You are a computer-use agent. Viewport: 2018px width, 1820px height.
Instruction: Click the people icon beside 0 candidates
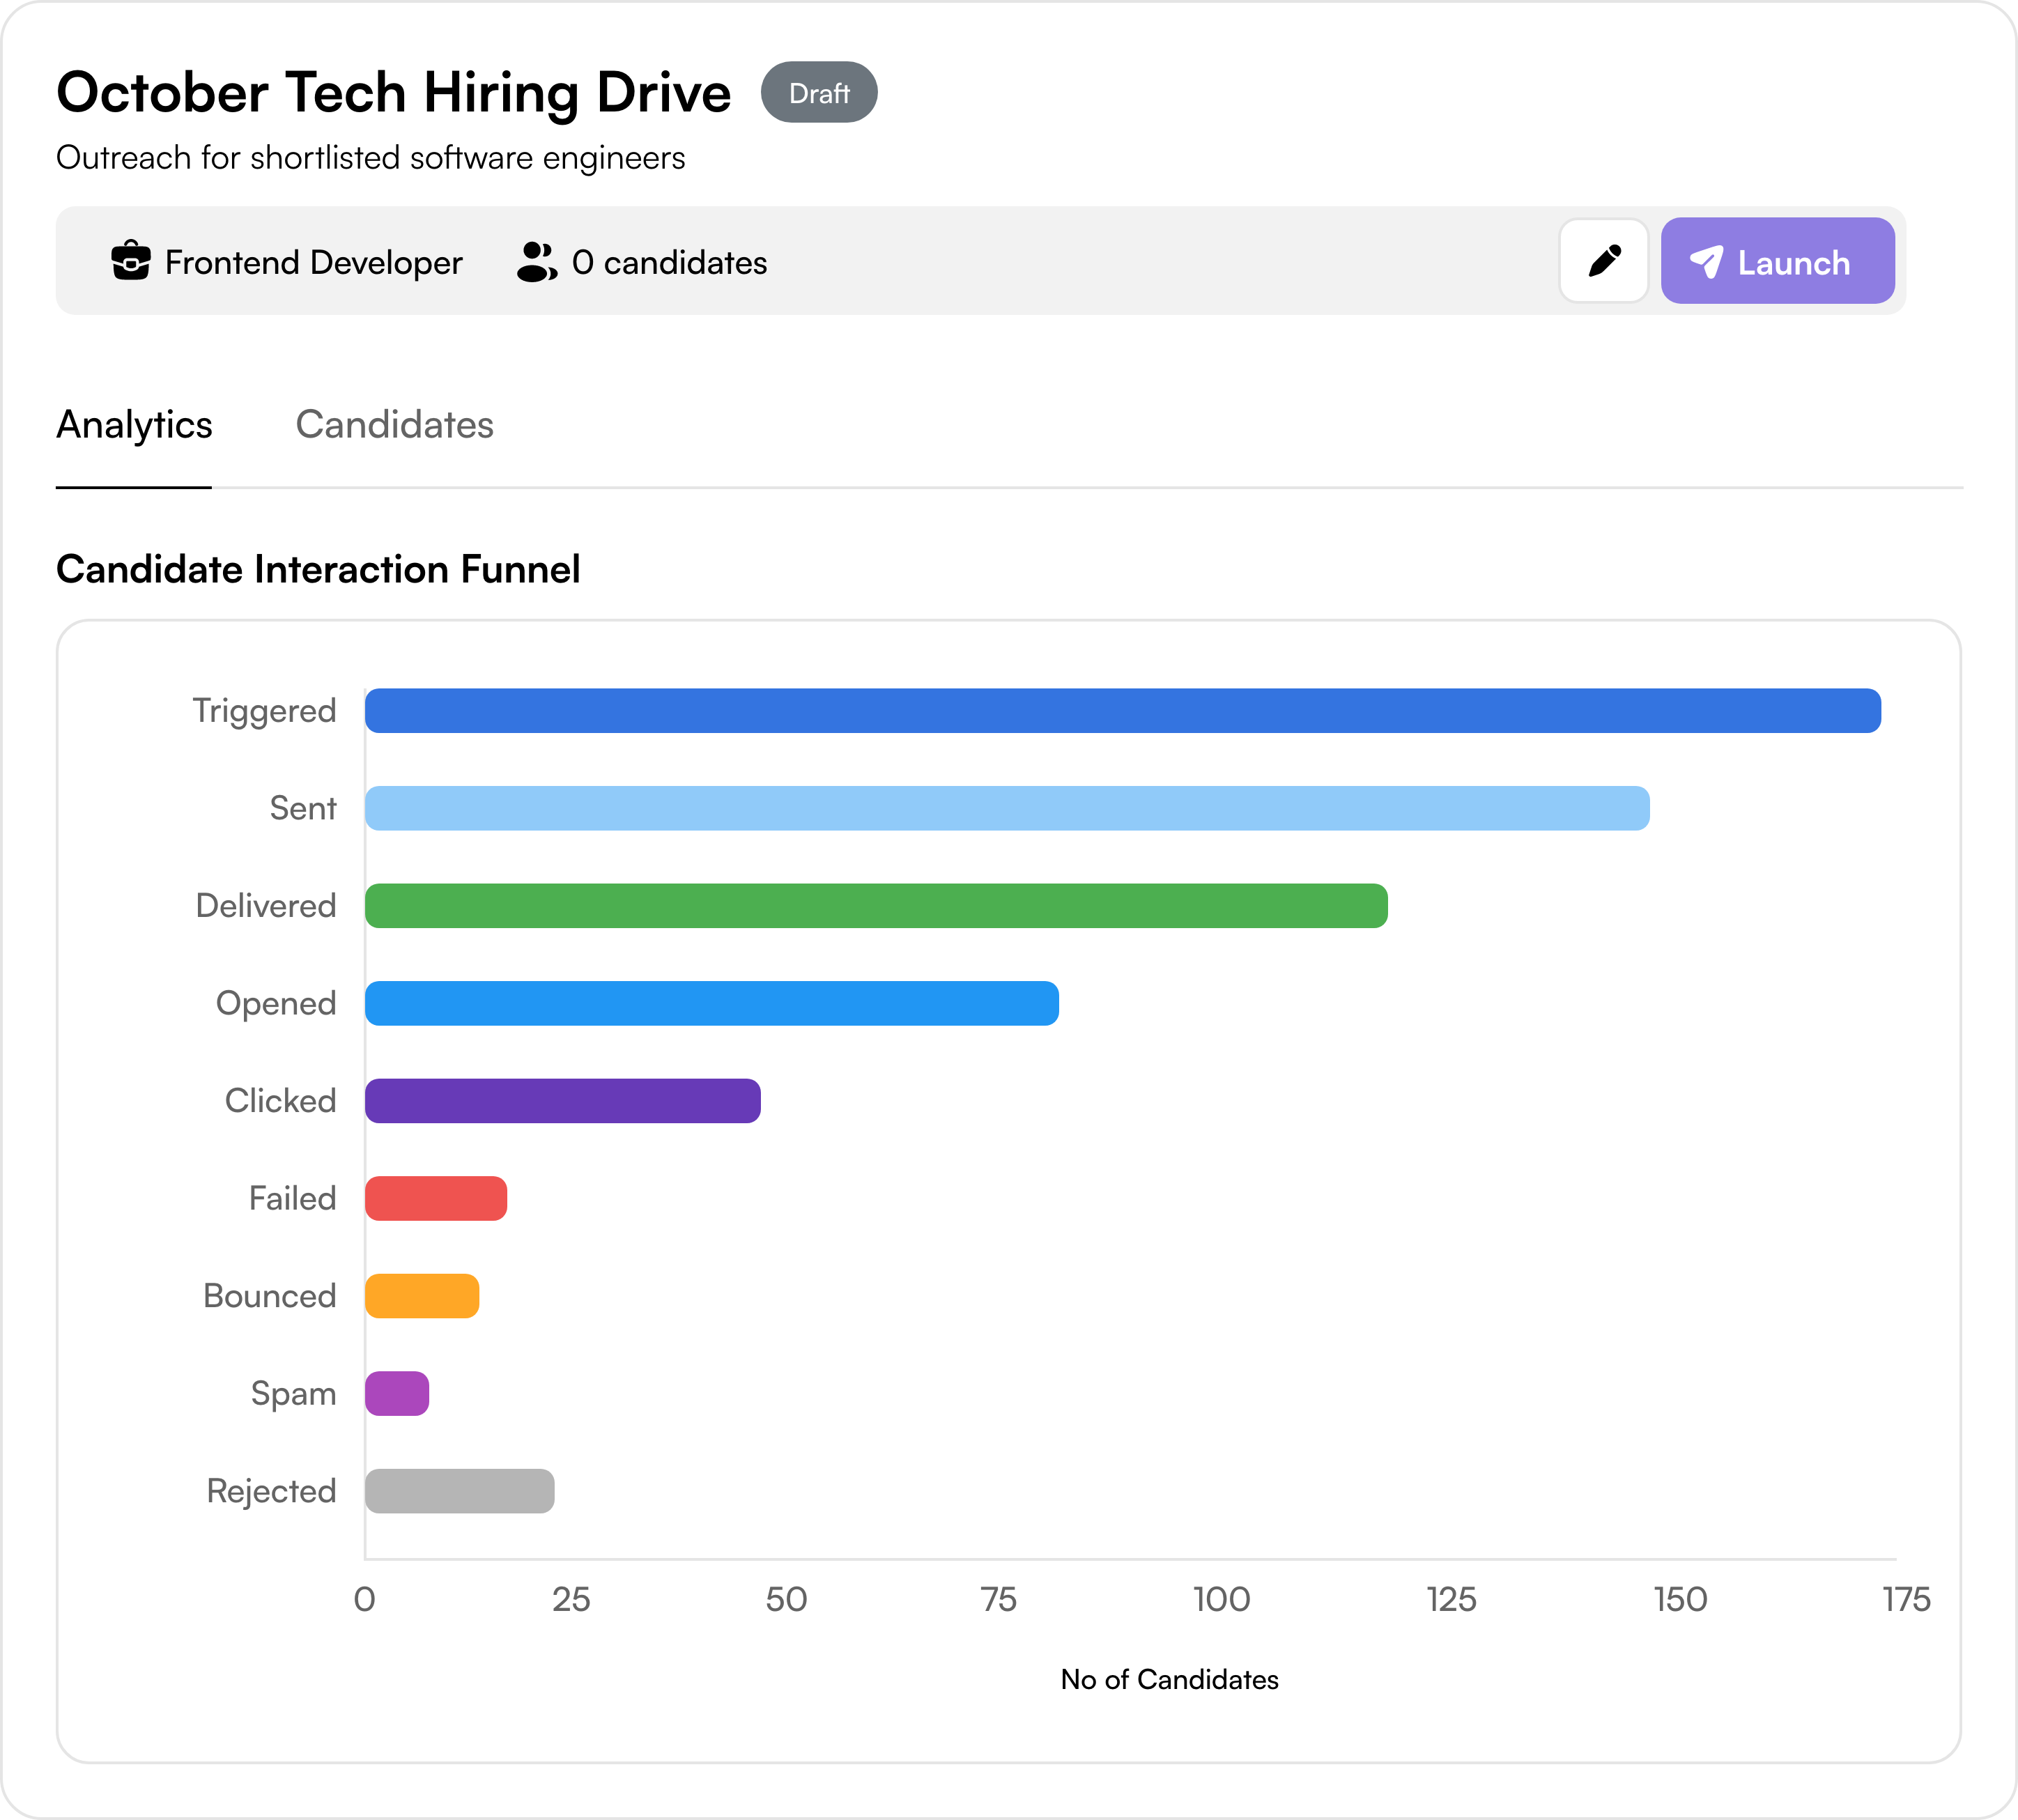(536, 262)
